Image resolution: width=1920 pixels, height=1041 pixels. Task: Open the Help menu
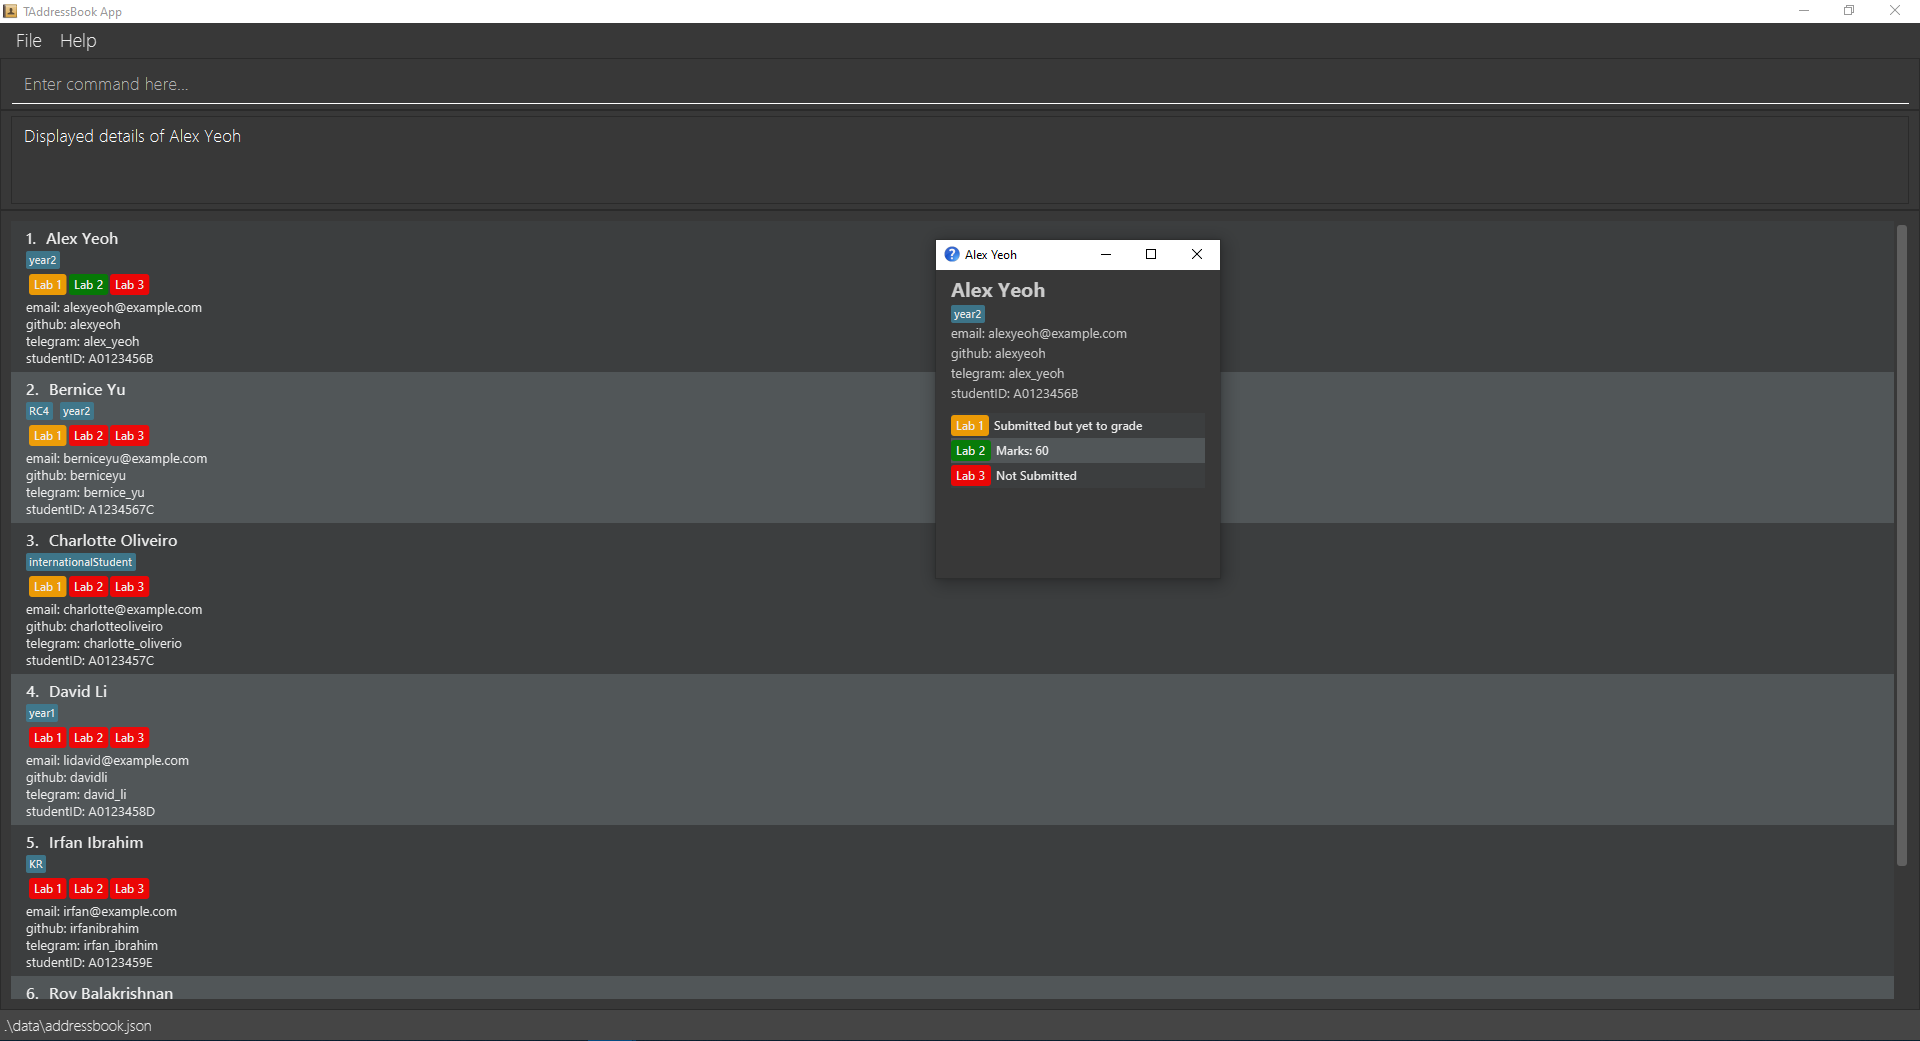pos(78,41)
